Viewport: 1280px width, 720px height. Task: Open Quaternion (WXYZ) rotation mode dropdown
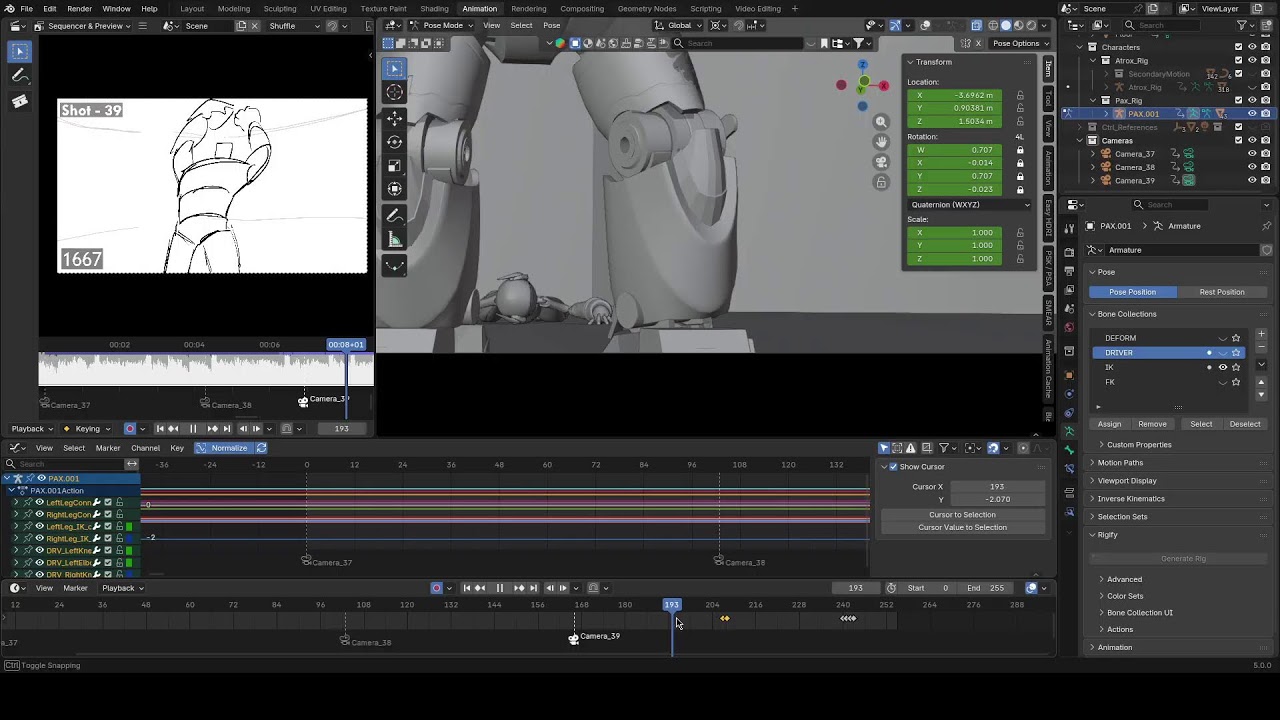click(x=968, y=204)
